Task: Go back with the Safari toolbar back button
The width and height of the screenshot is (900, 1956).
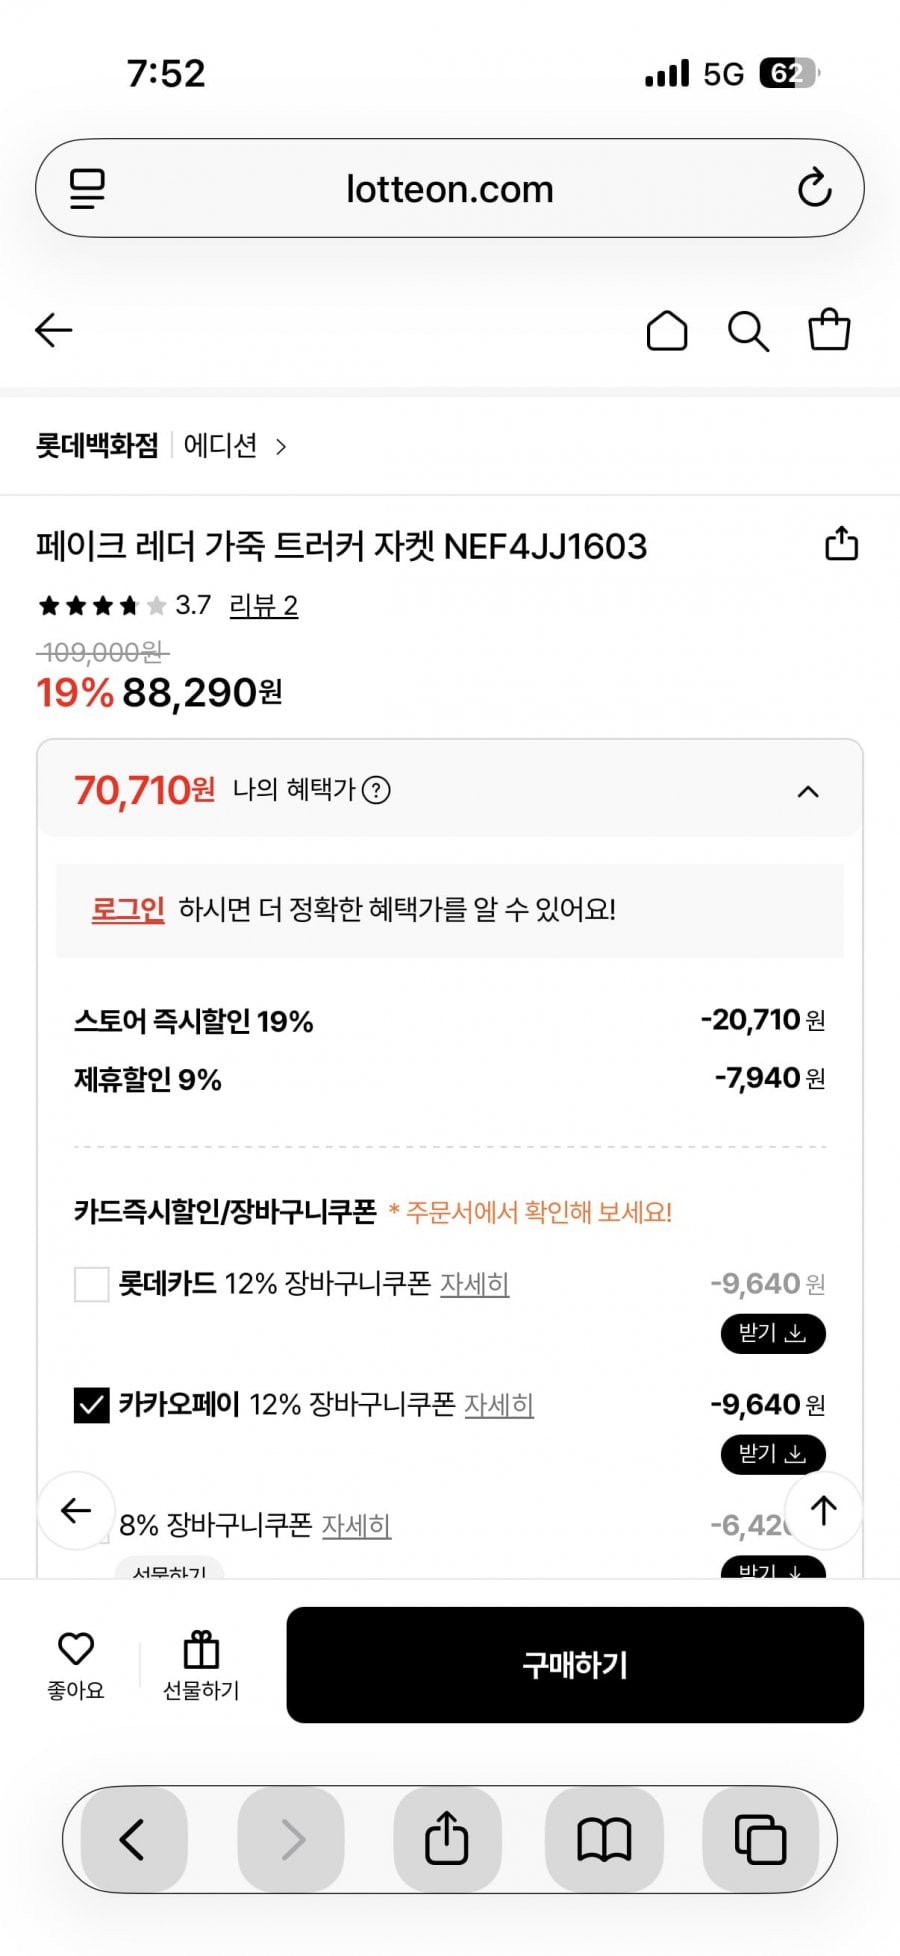Action: (134, 1839)
